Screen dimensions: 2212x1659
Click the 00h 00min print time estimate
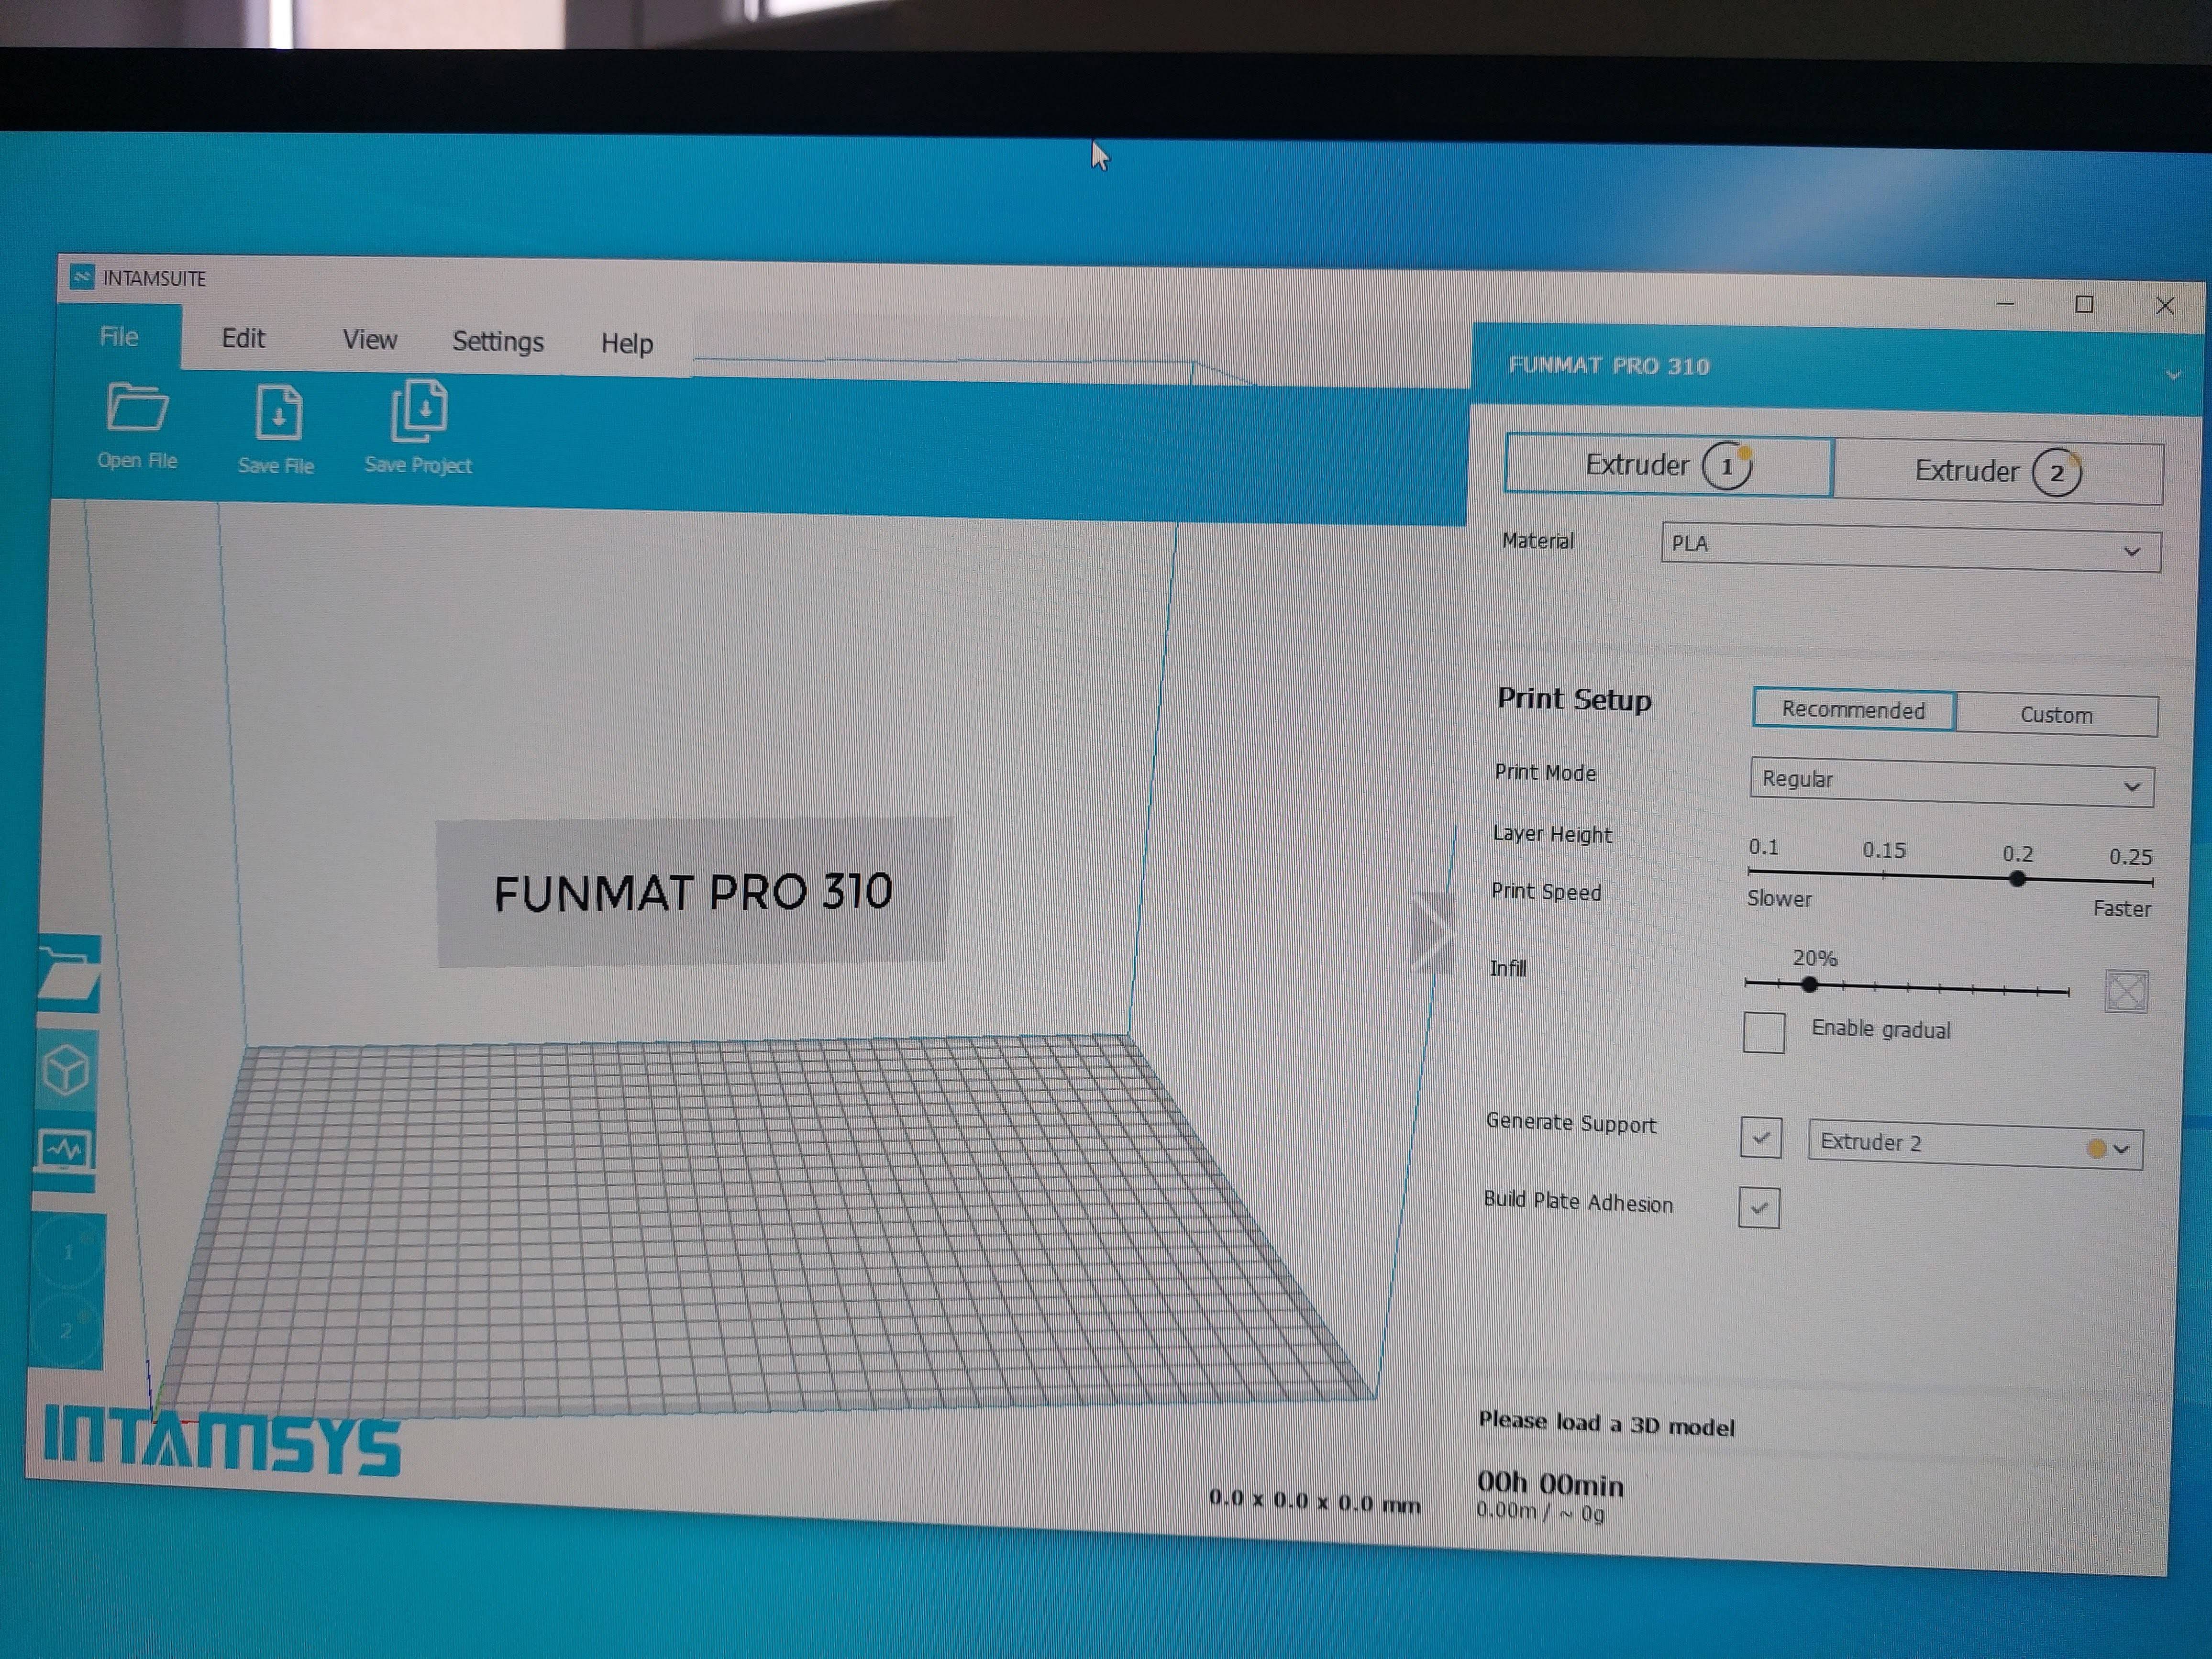point(1550,1484)
